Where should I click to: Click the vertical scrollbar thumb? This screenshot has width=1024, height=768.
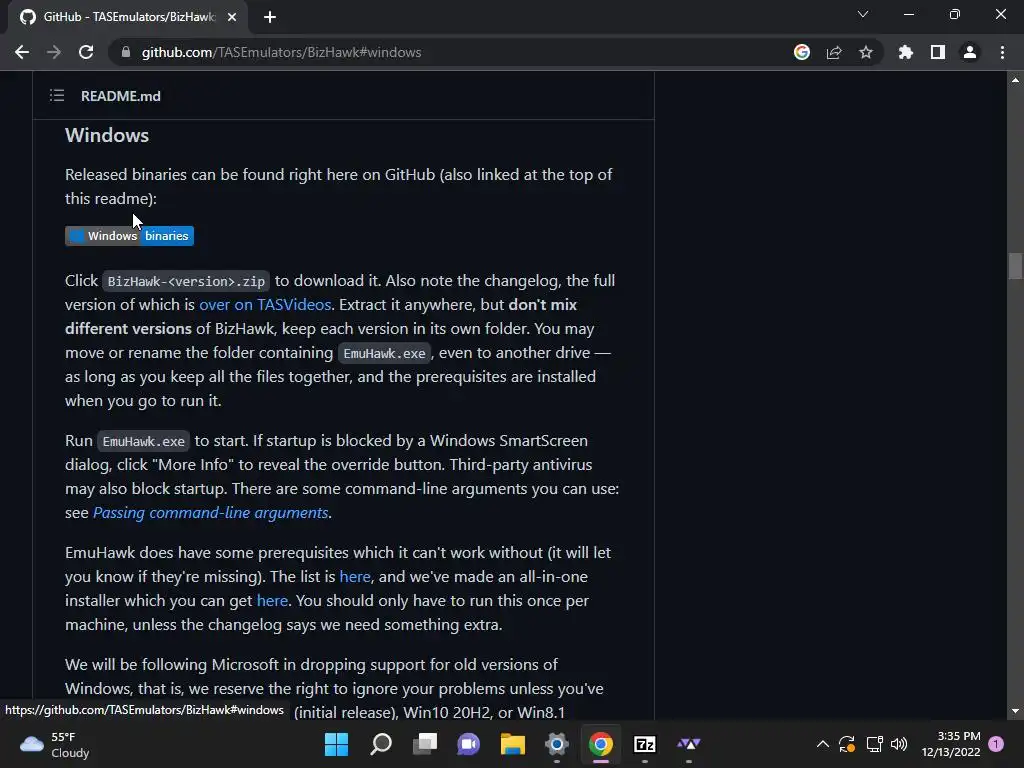click(1015, 266)
